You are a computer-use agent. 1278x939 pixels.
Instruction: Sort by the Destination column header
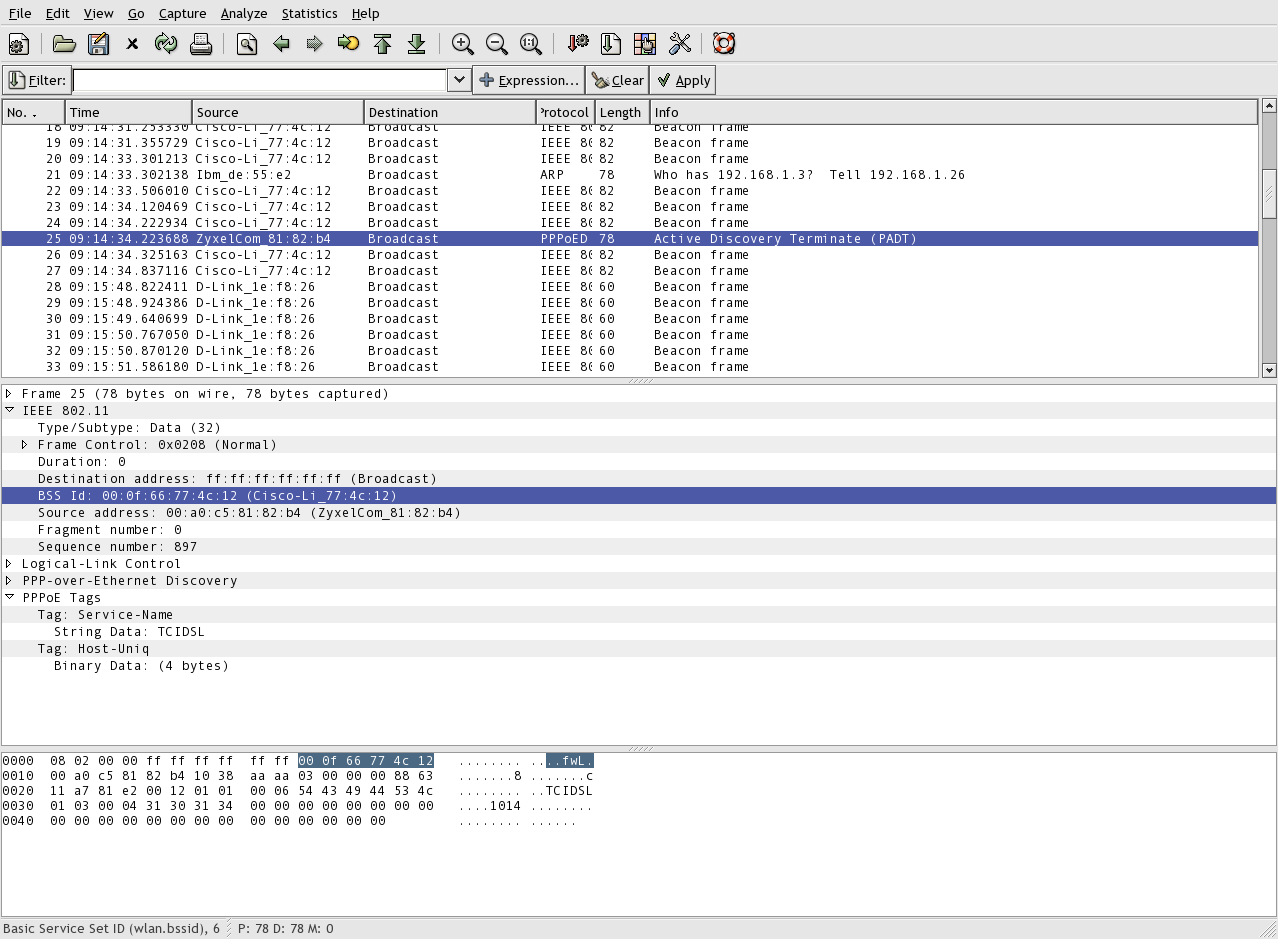450,112
